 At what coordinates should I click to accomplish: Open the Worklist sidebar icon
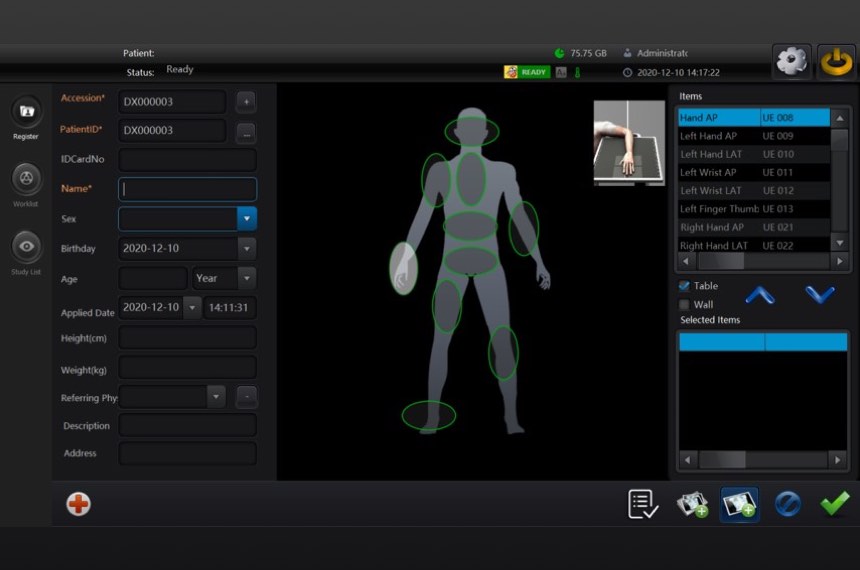click(26, 177)
